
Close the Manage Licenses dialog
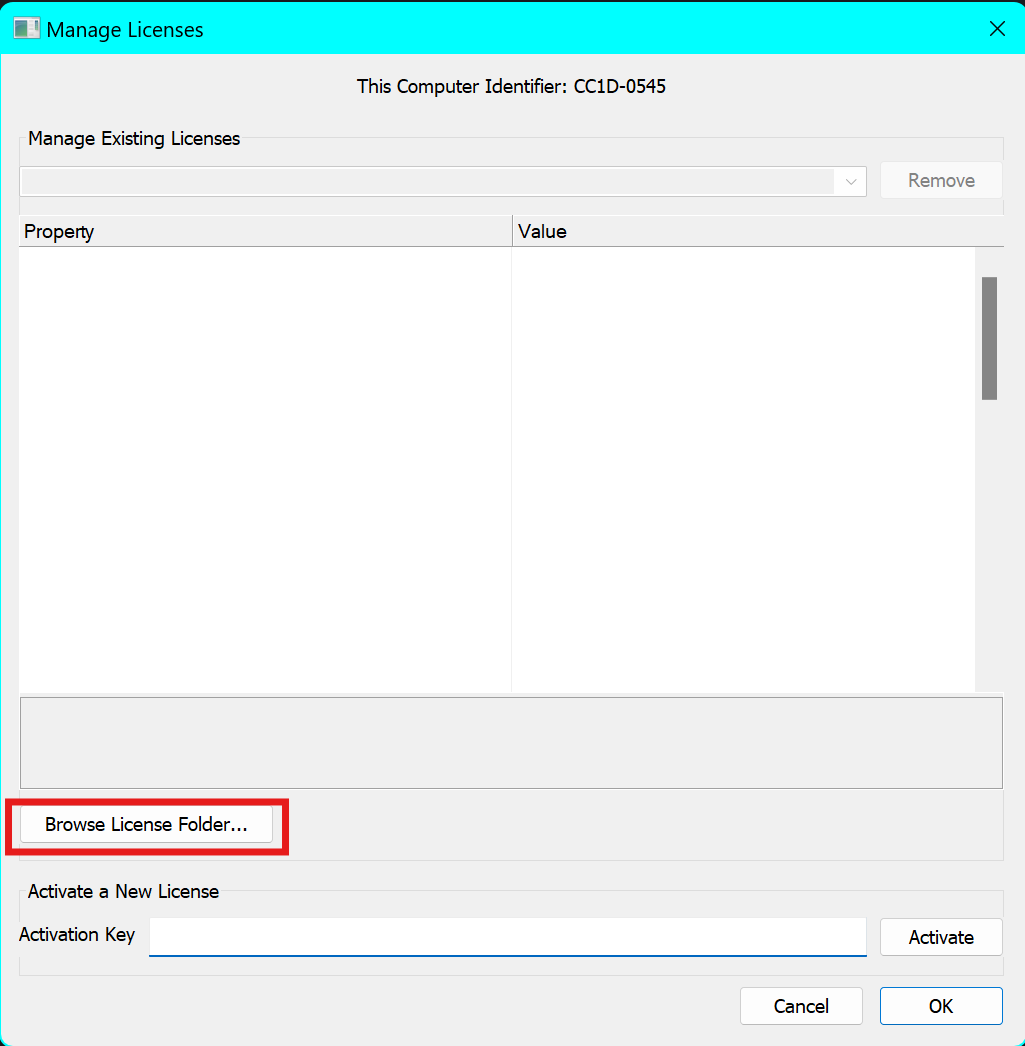[x=997, y=29]
